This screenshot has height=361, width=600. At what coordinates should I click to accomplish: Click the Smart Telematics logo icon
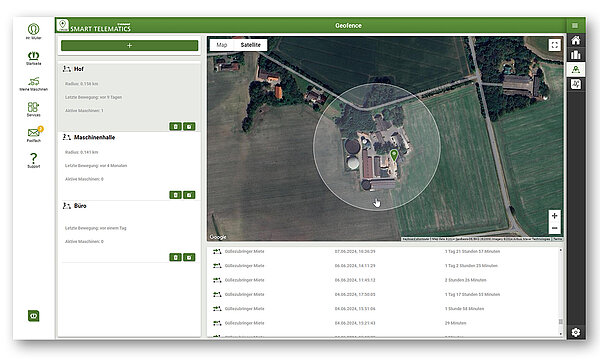point(62,25)
